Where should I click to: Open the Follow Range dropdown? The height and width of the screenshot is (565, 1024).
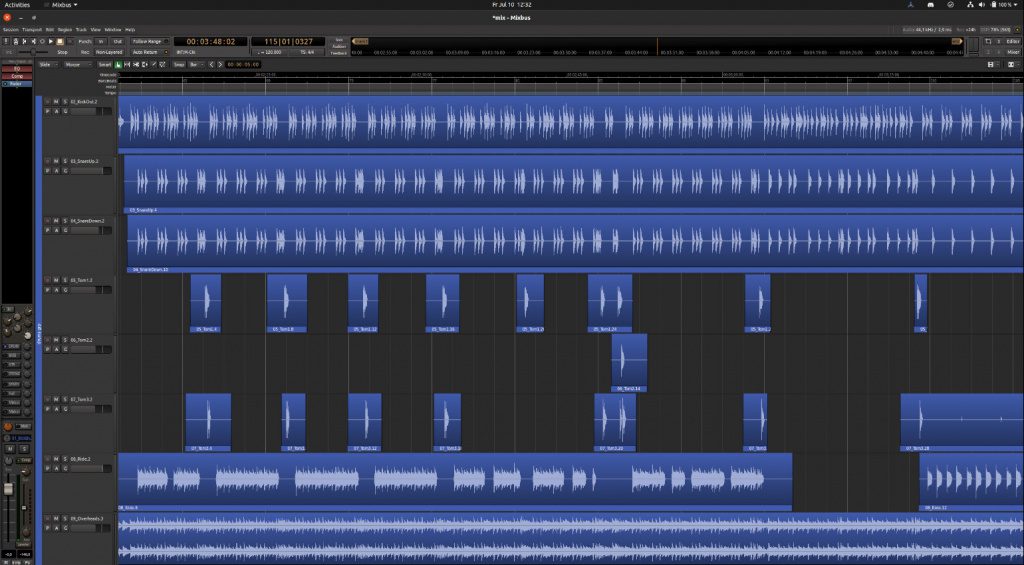point(150,41)
